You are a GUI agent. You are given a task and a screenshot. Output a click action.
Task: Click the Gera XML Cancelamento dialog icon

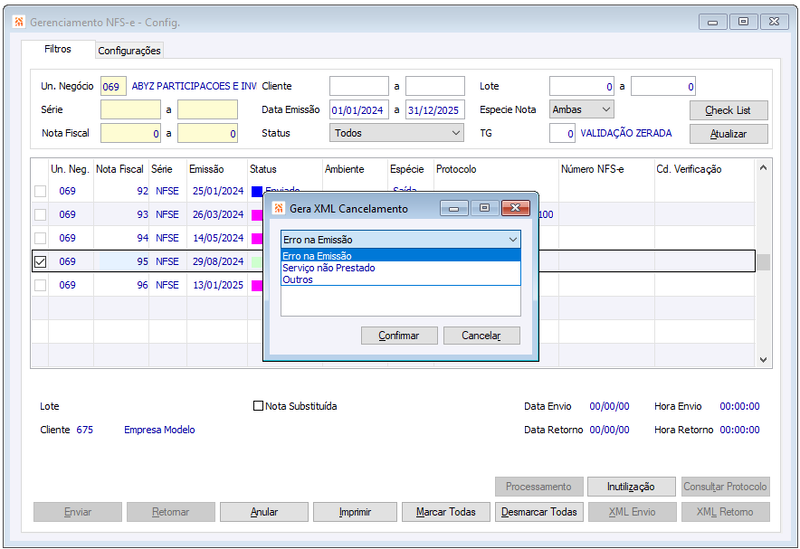(x=278, y=208)
